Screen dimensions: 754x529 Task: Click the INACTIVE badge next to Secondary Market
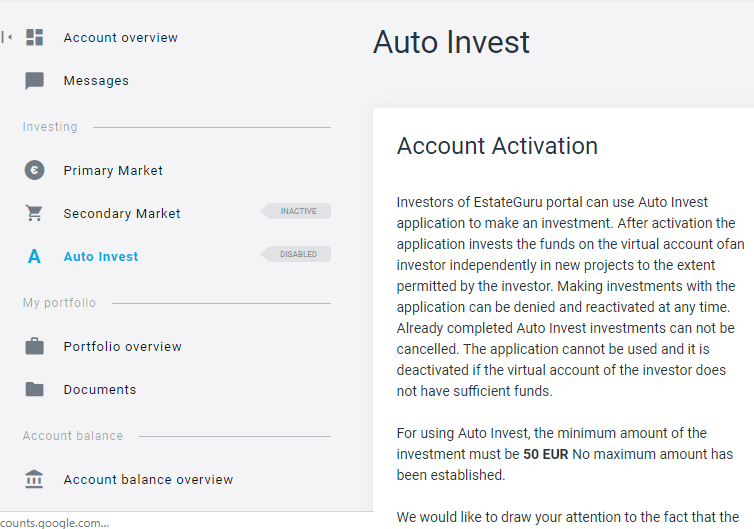tap(298, 211)
